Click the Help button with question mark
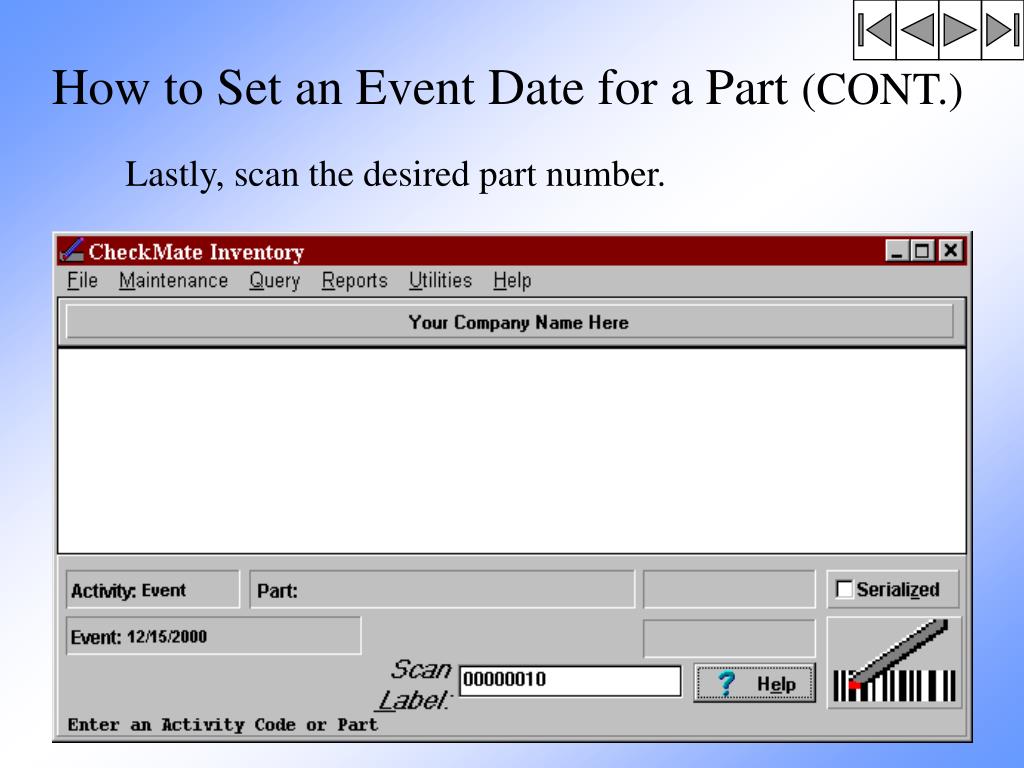This screenshot has width=1024, height=768. 755,683
